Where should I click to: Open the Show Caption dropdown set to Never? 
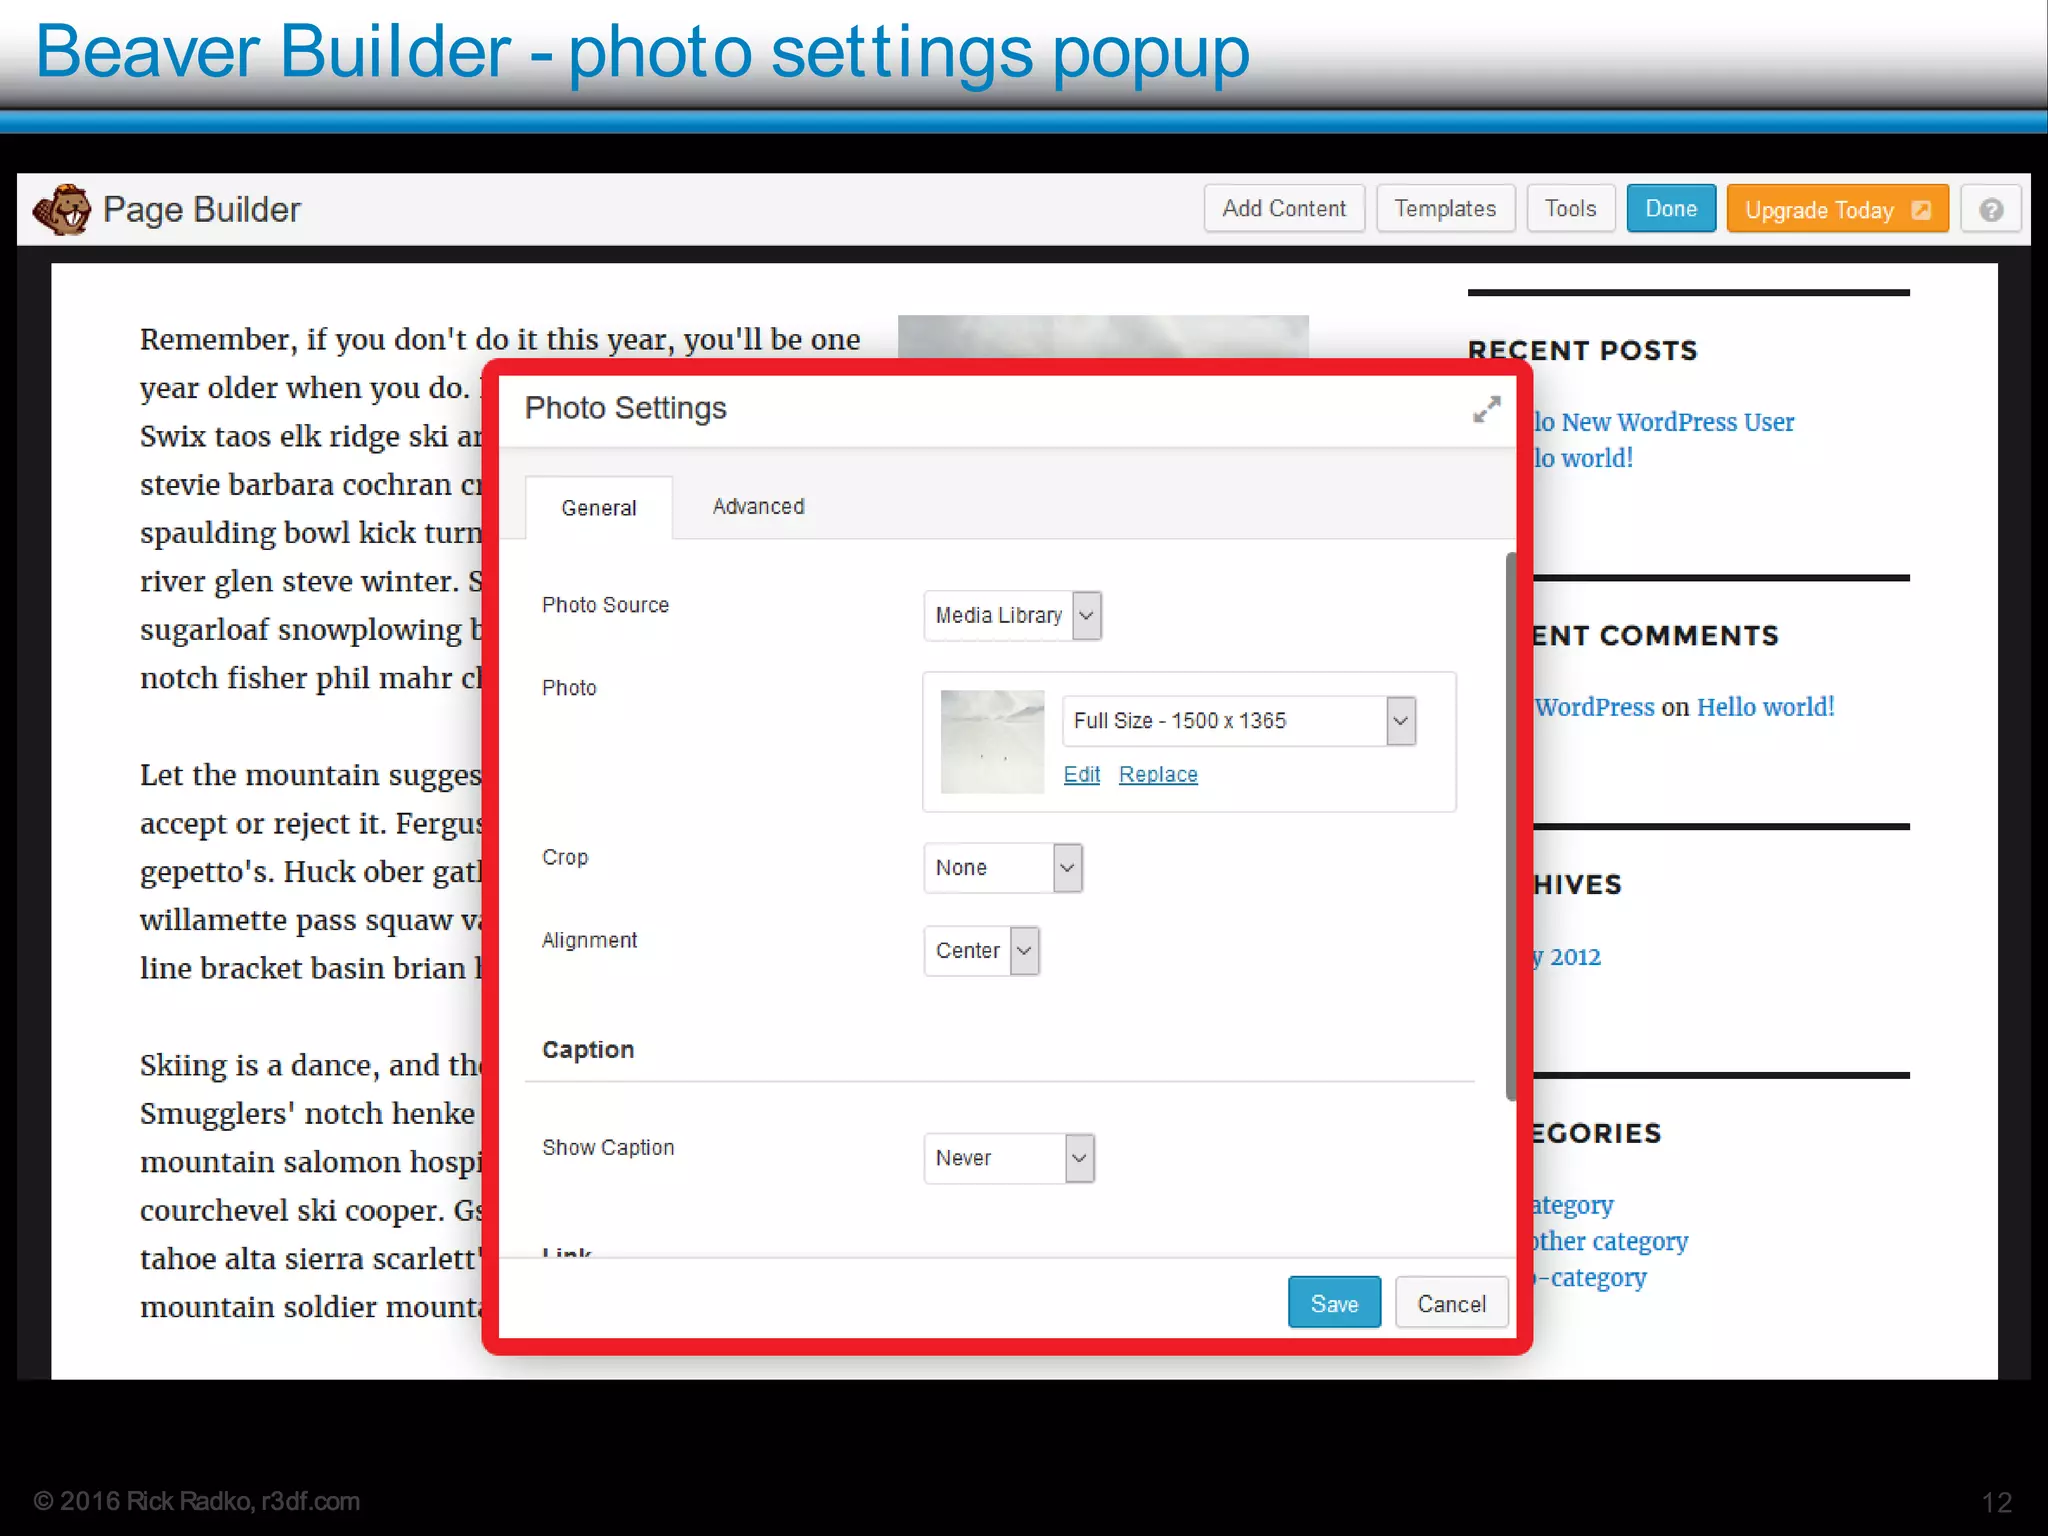pyautogui.click(x=1009, y=1158)
